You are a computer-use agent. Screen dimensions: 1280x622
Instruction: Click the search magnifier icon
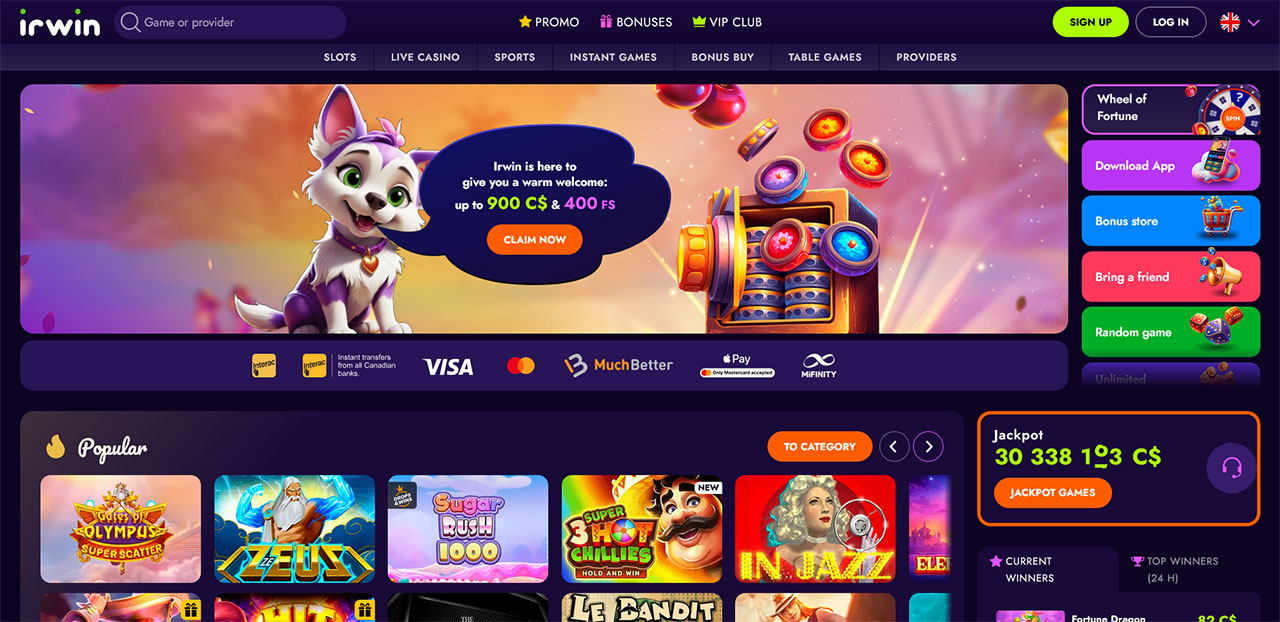[130, 22]
